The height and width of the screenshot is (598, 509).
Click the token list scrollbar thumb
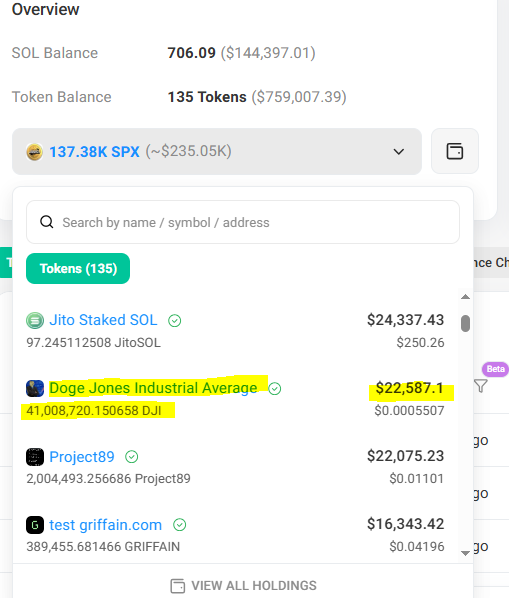pyautogui.click(x=465, y=323)
